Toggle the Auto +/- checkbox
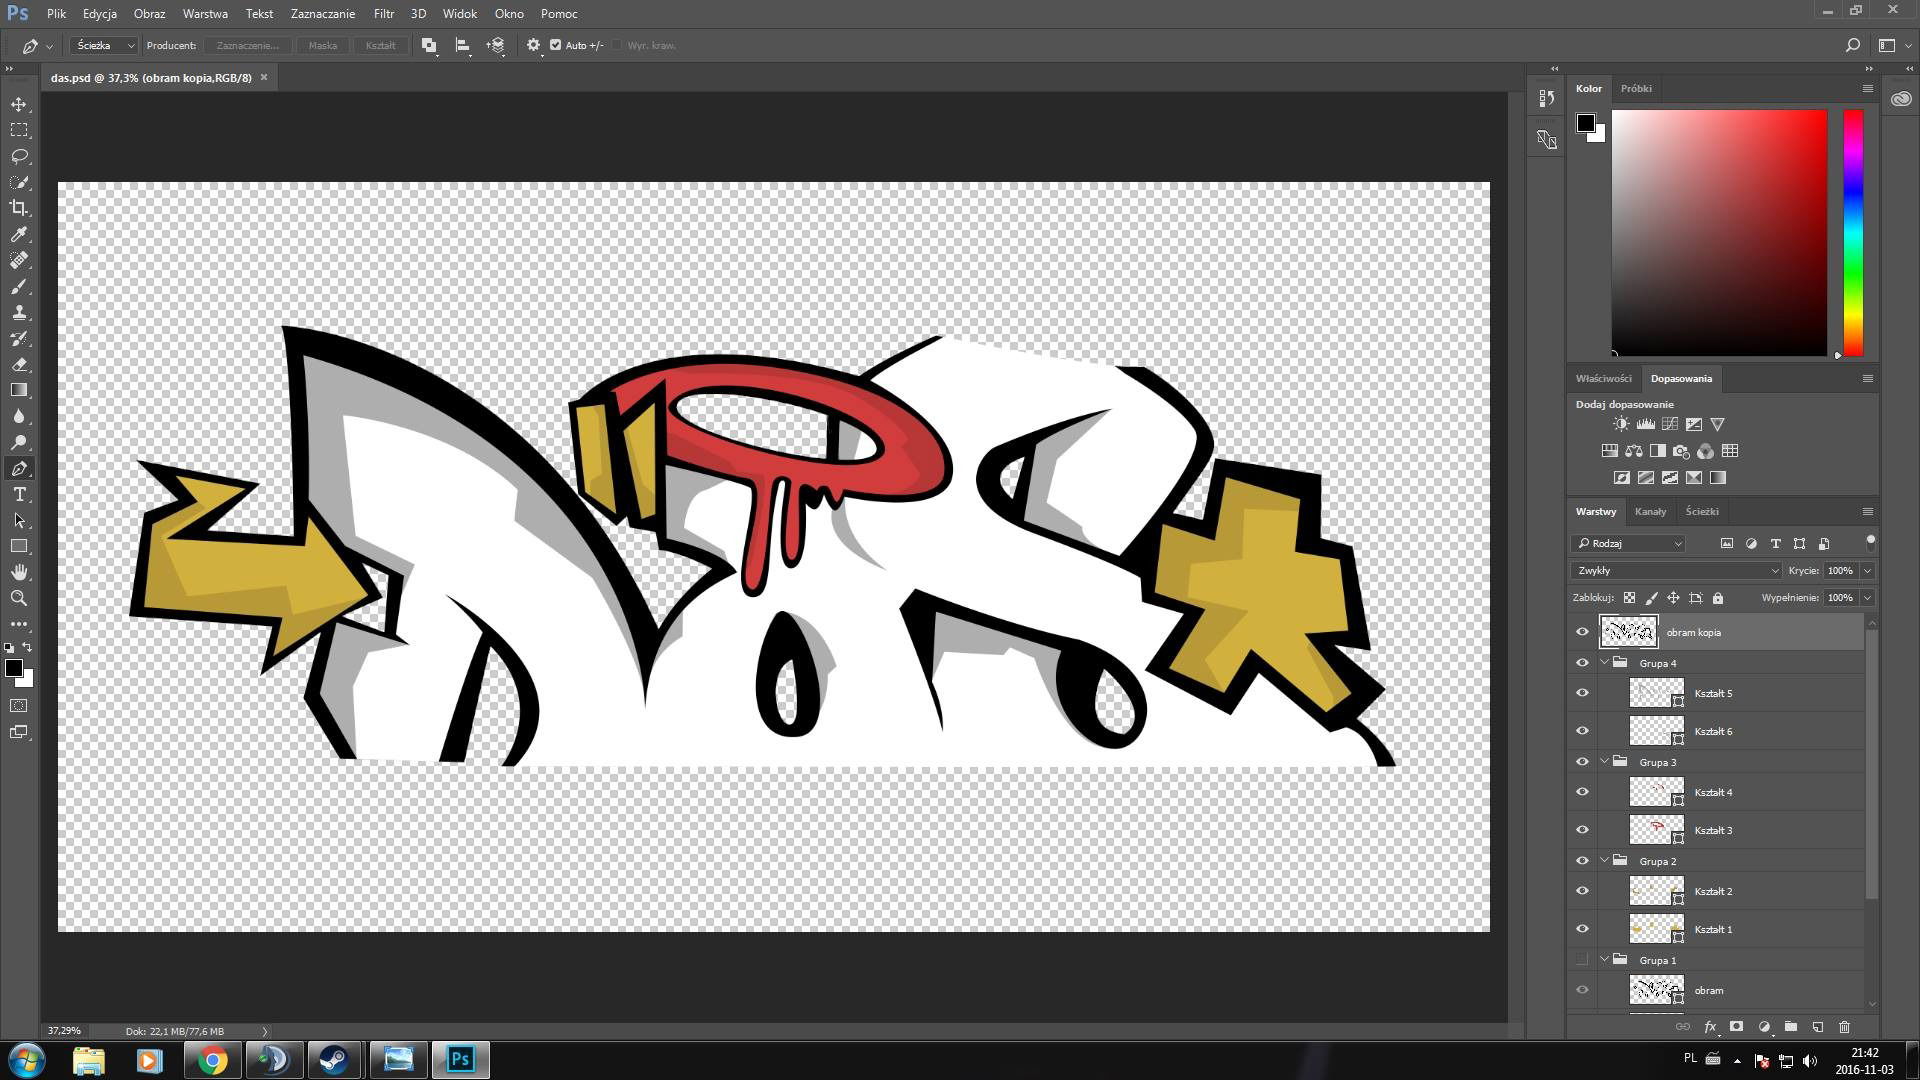 point(556,45)
